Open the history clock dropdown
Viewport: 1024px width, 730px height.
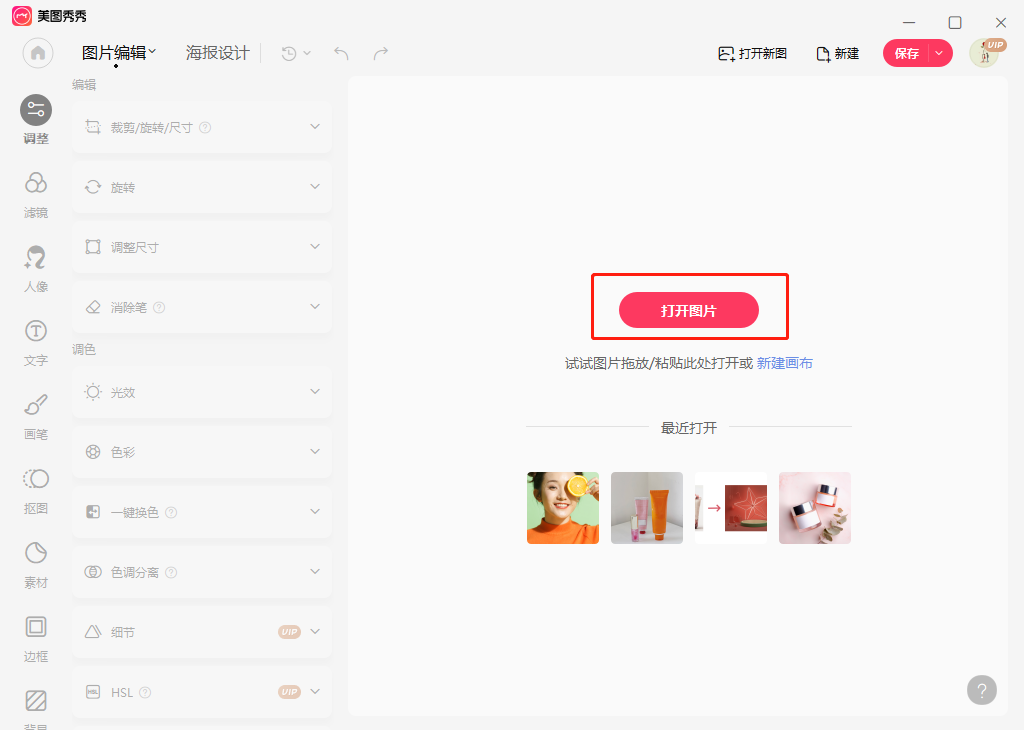click(296, 54)
